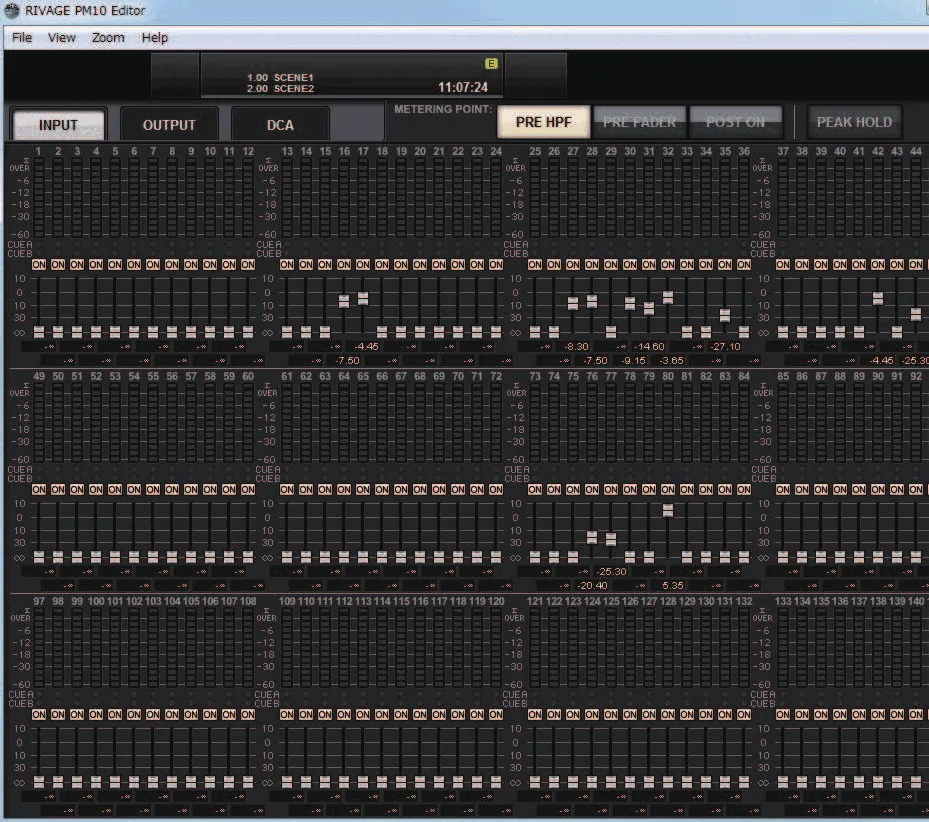
Task: Open the File menu
Action: pyautogui.click(x=22, y=37)
